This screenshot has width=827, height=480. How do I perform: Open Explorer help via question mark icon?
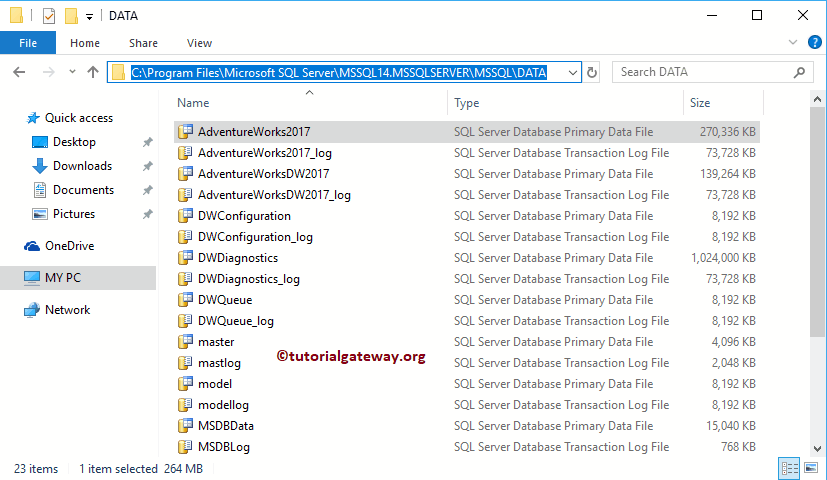point(814,42)
